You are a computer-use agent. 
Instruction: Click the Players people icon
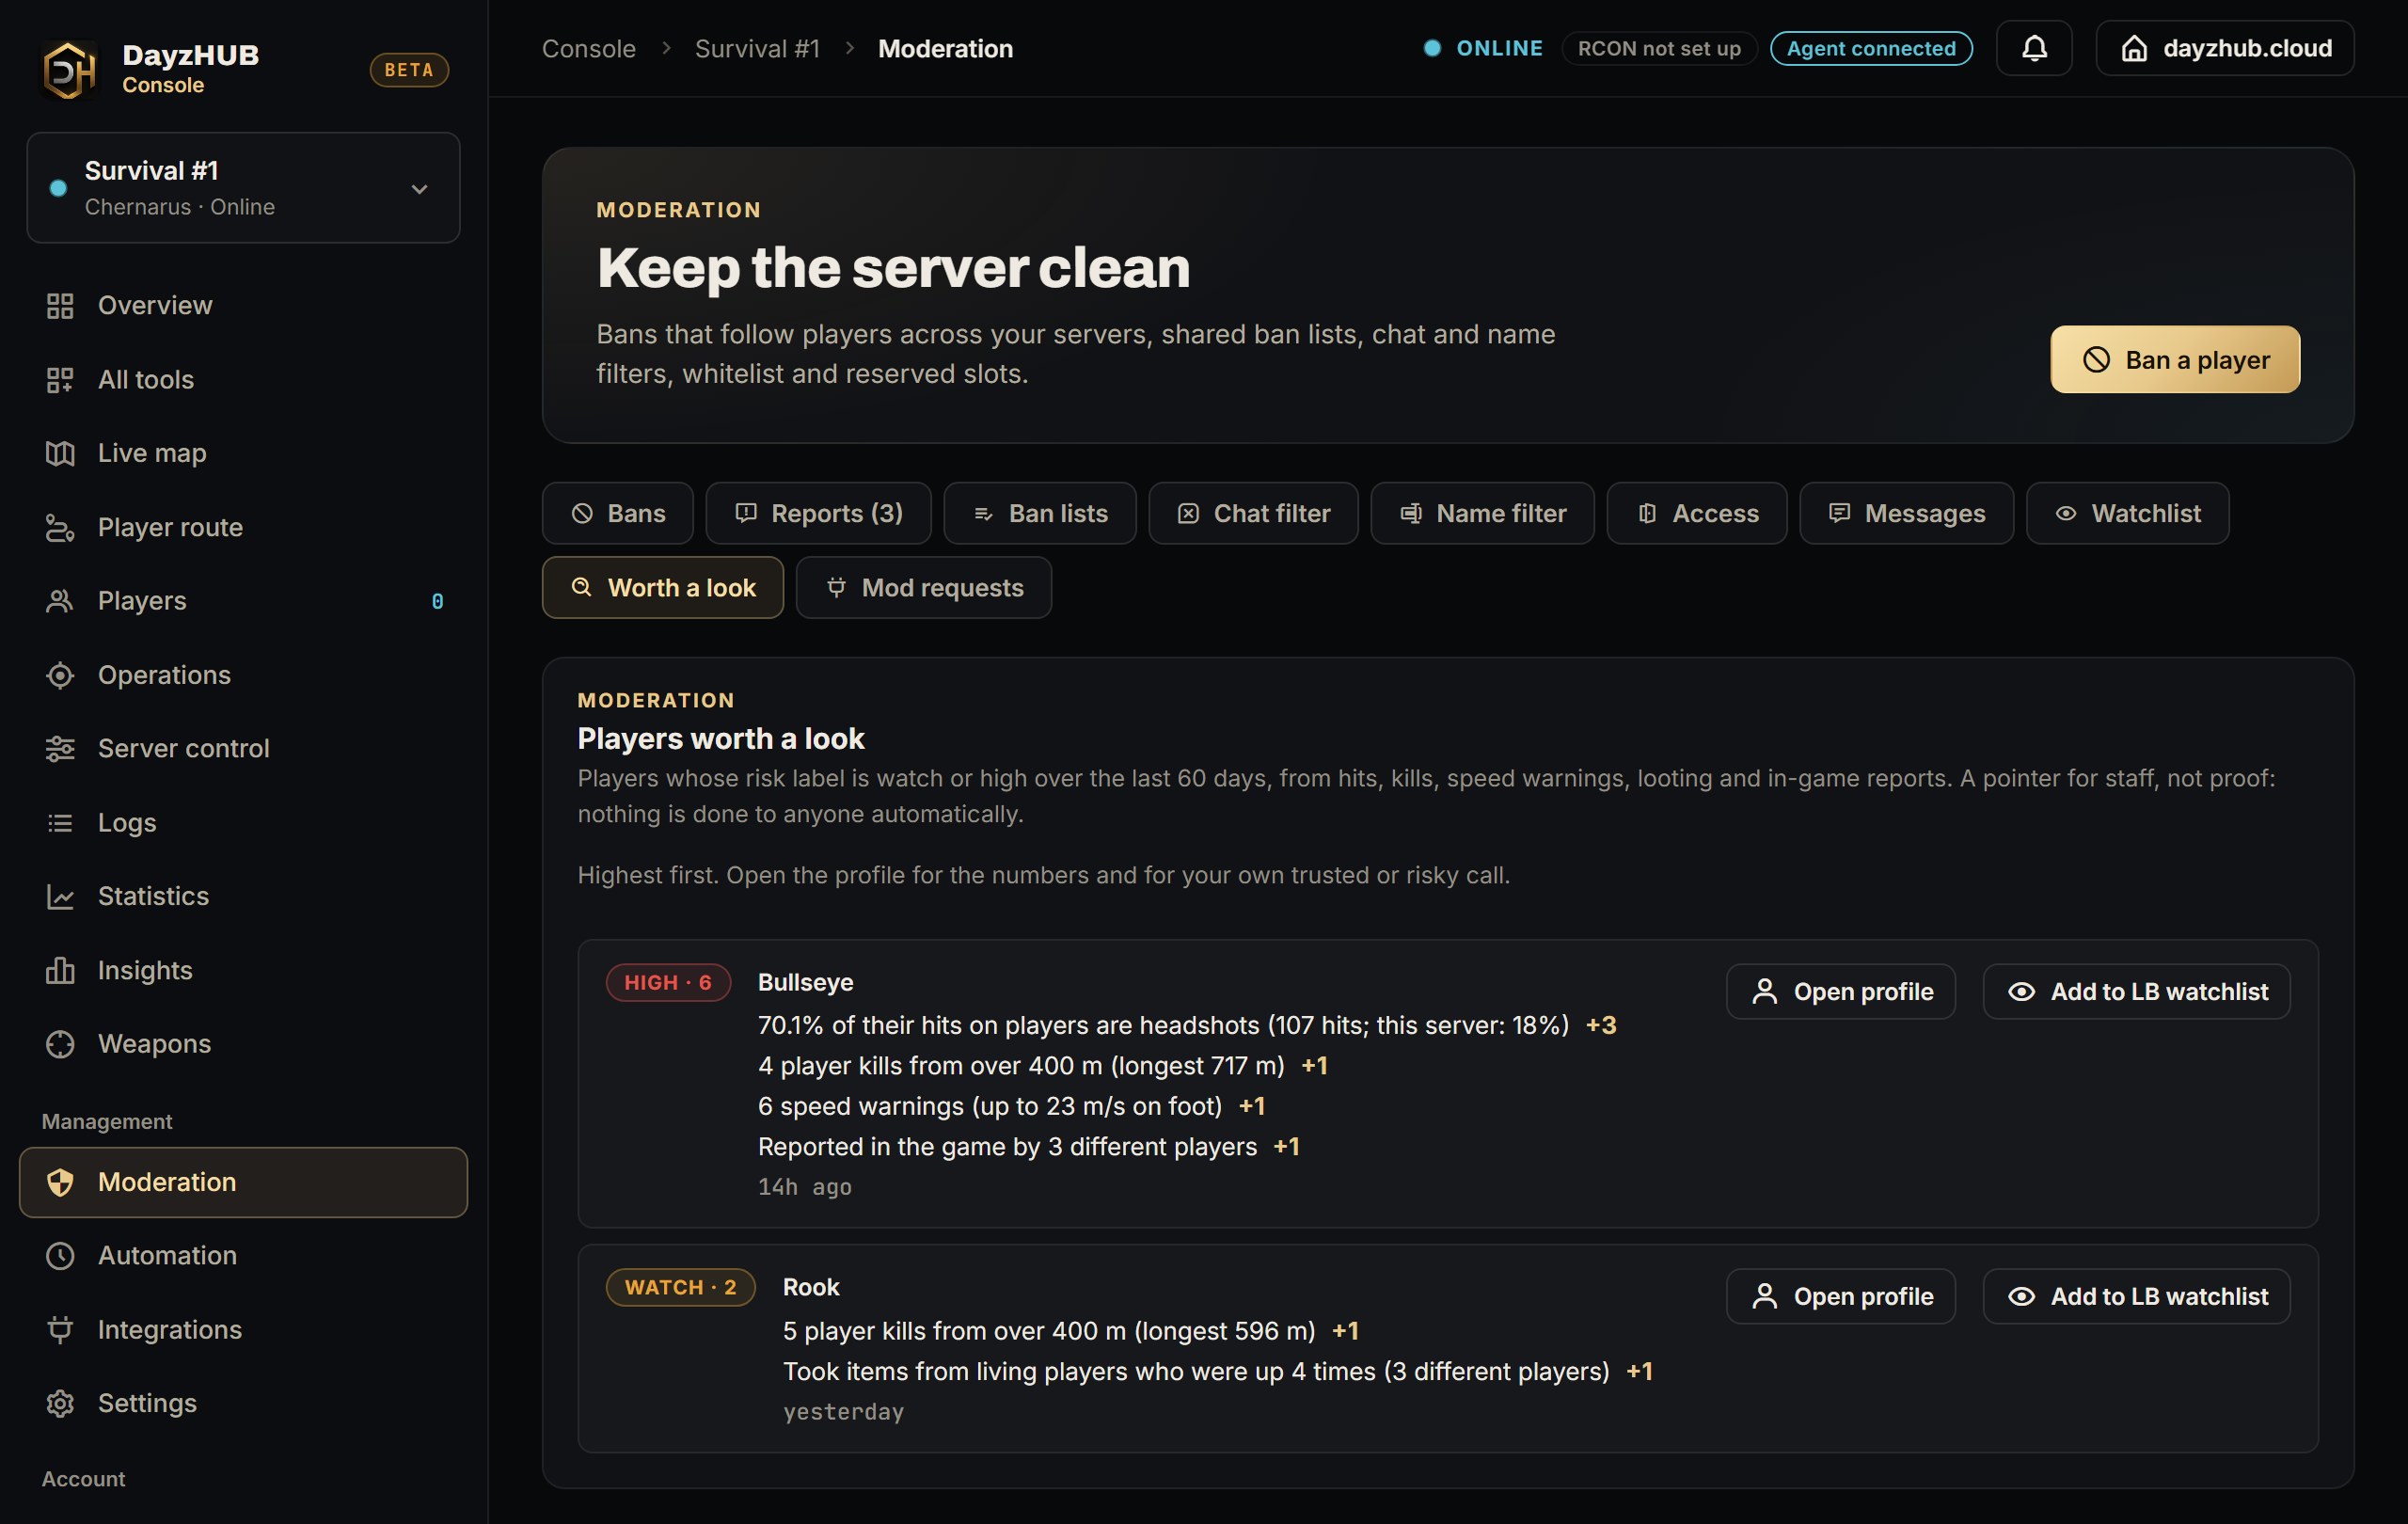coord(60,601)
